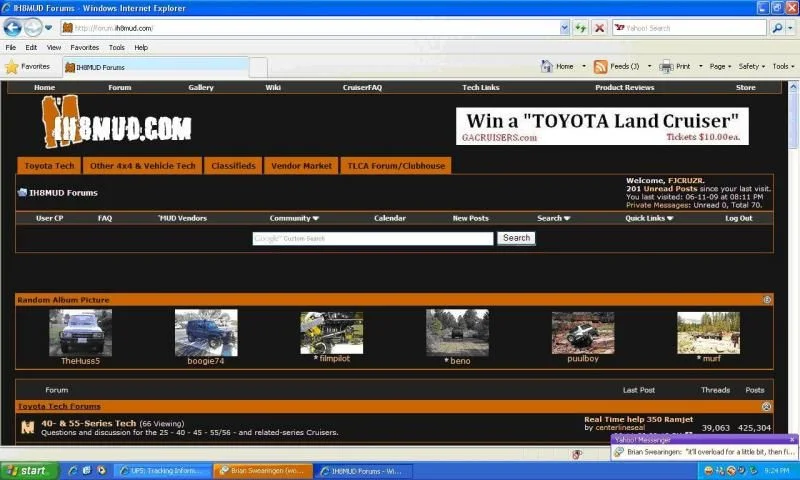The width and height of the screenshot is (800, 480).
Task: Open the Page command bar menu
Action: click(x=720, y=66)
